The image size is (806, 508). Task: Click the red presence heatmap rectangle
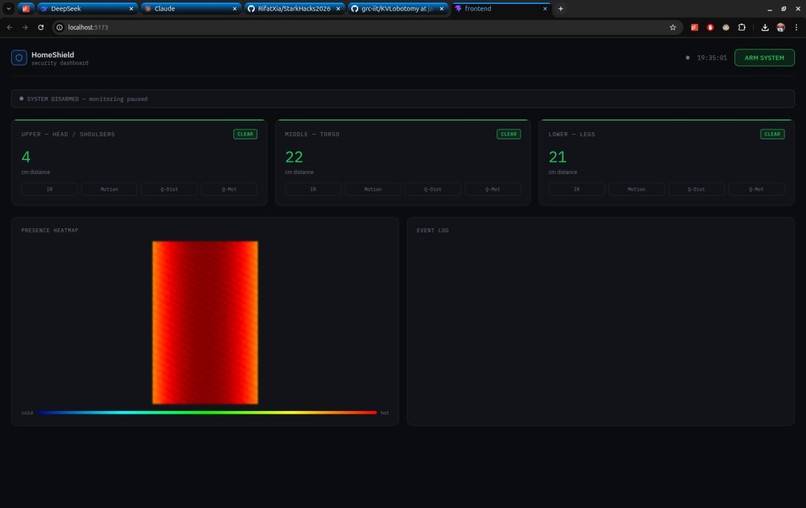pos(205,322)
